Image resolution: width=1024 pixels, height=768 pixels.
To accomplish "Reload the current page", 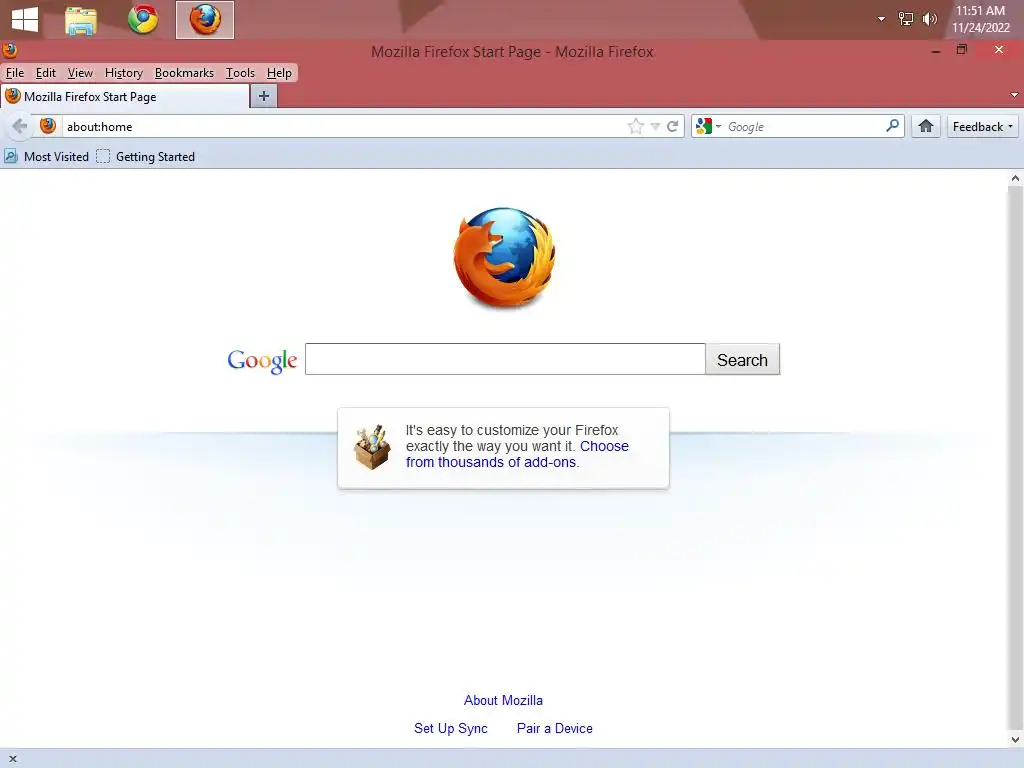I will pyautogui.click(x=672, y=126).
